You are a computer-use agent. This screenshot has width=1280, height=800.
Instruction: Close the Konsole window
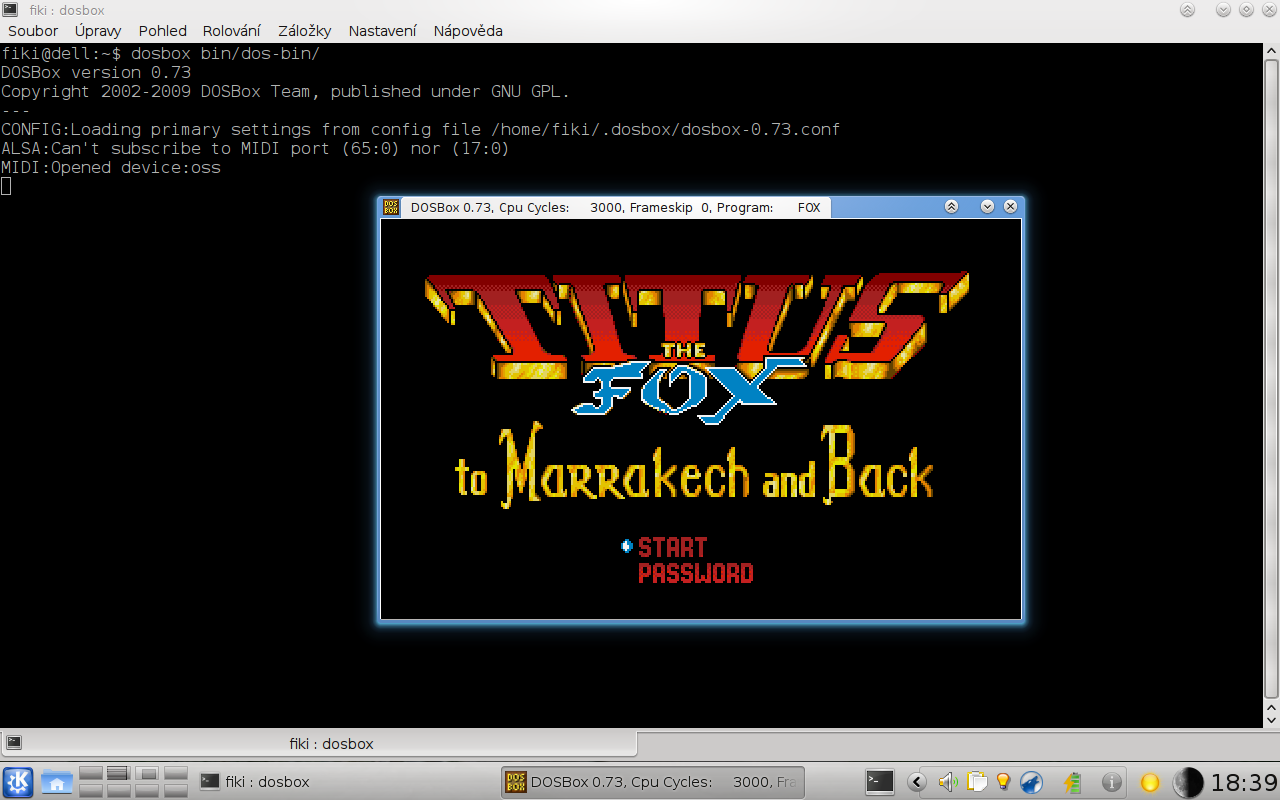1268,10
